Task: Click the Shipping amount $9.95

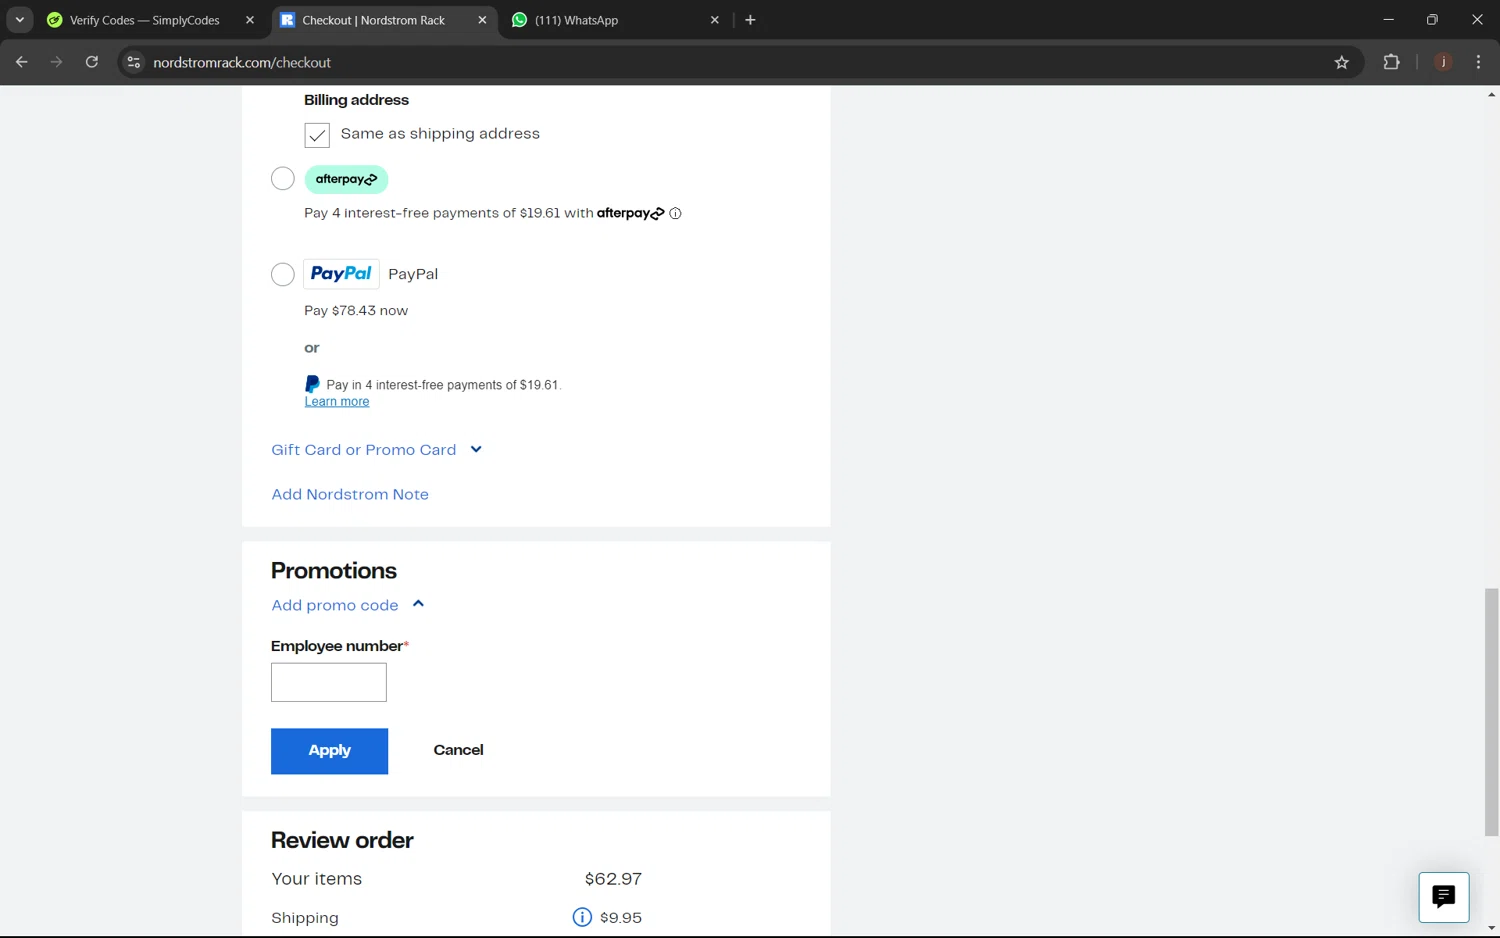Action: pos(621,918)
